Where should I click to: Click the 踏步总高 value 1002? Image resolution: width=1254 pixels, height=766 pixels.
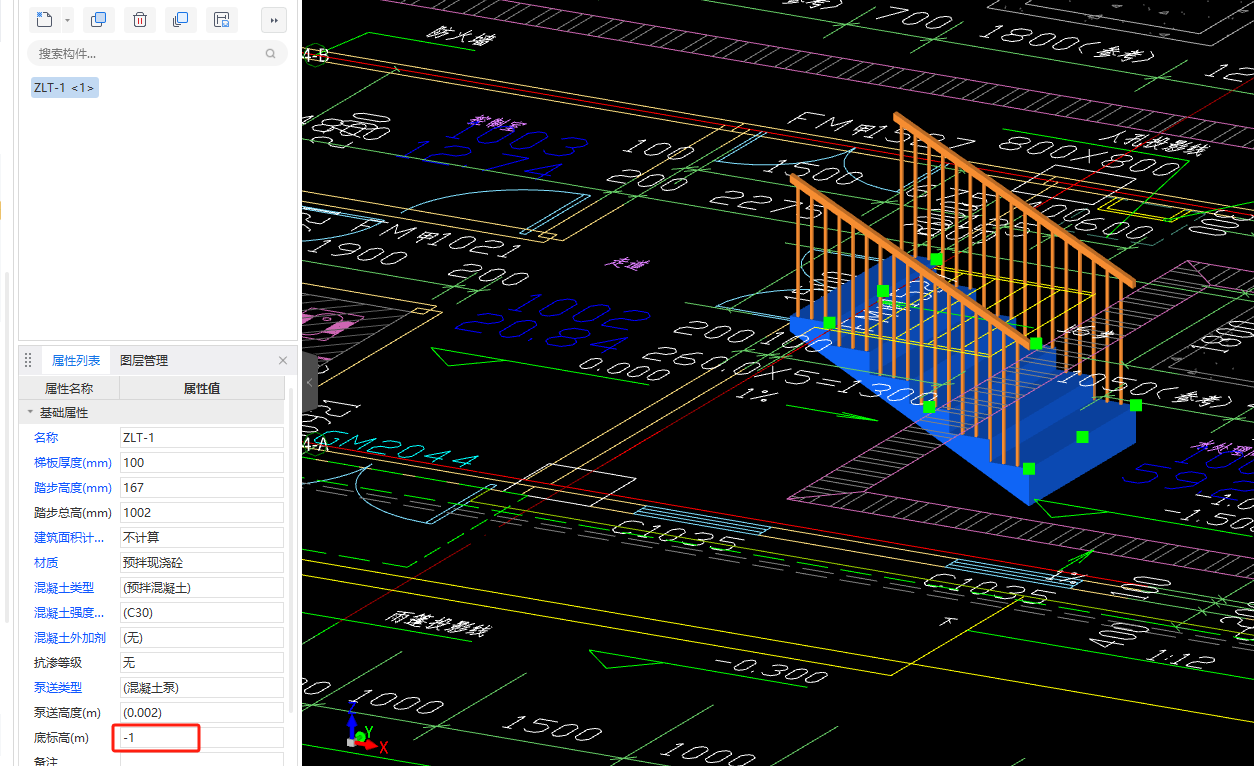(201, 512)
